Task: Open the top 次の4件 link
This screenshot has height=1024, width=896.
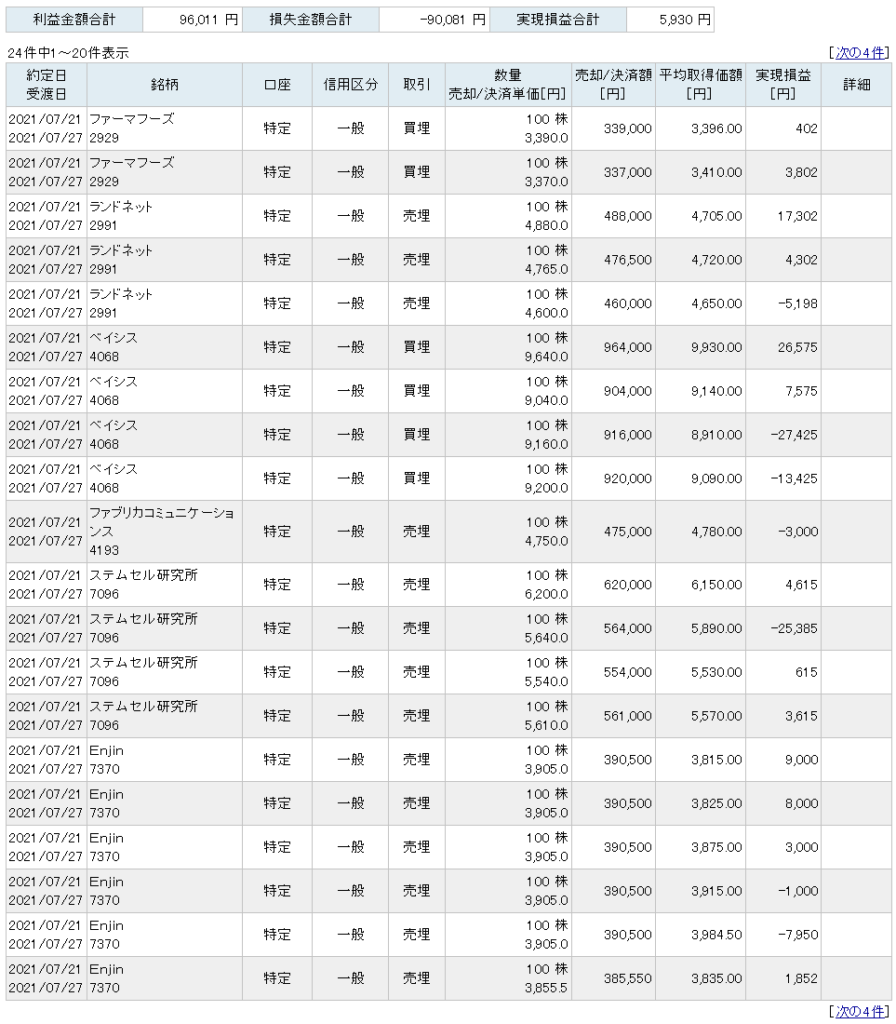Action: (861, 53)
